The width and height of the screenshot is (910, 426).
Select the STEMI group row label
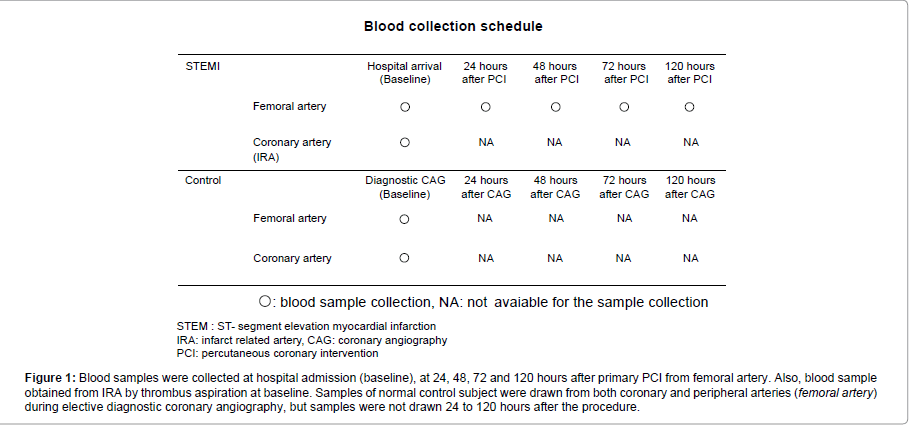[203, 67]
